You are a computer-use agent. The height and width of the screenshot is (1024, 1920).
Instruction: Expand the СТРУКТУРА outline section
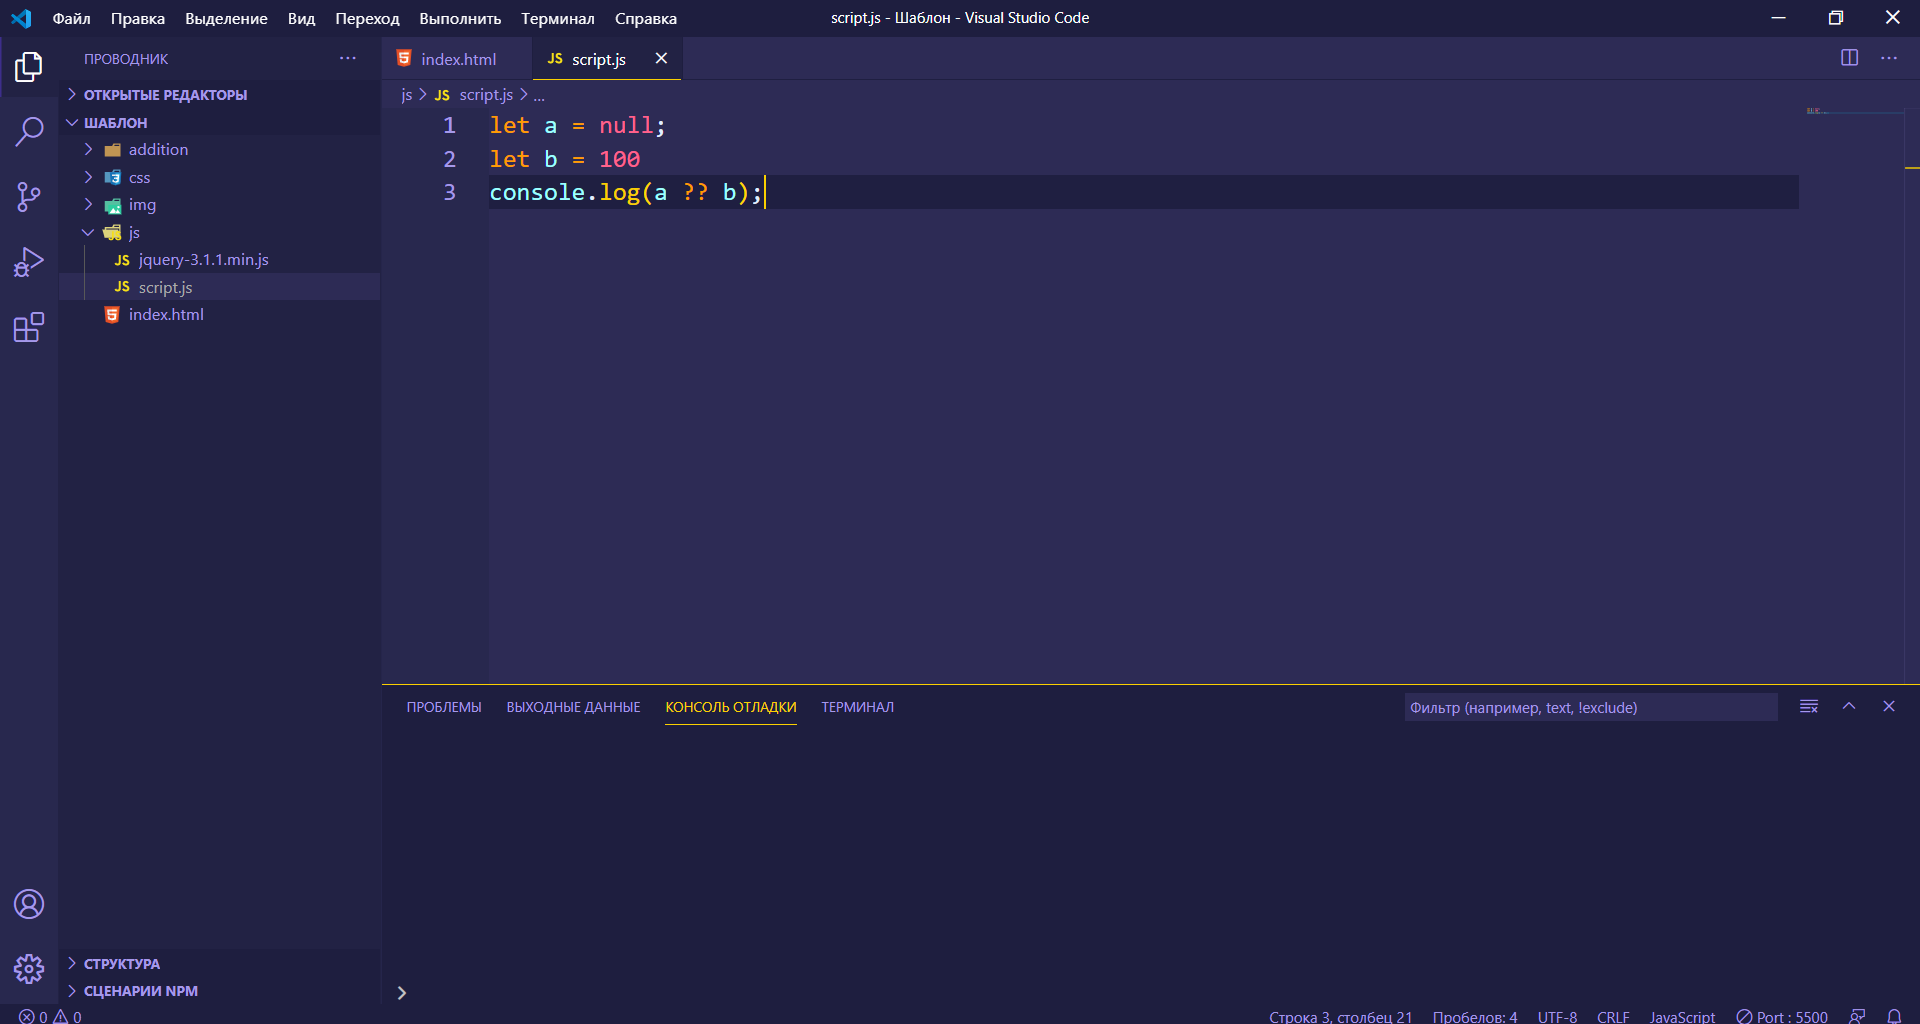(72, 963)
